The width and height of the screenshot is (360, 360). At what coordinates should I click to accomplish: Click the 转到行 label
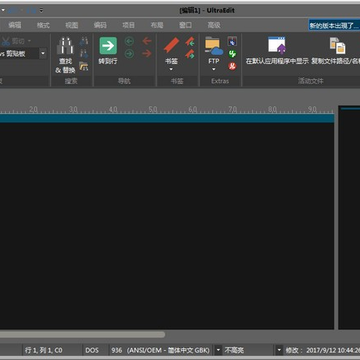coord(108,61)
